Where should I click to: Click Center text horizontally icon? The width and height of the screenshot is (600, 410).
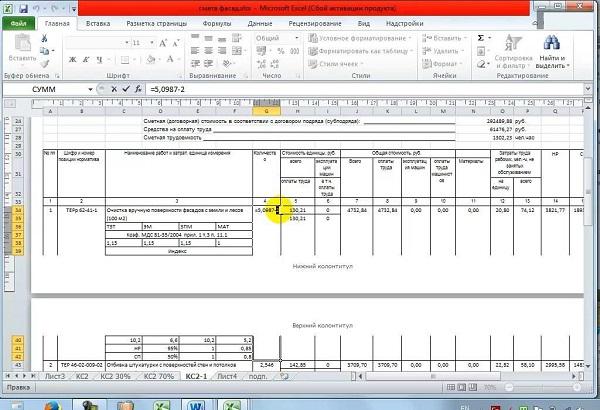coord(209,51)
